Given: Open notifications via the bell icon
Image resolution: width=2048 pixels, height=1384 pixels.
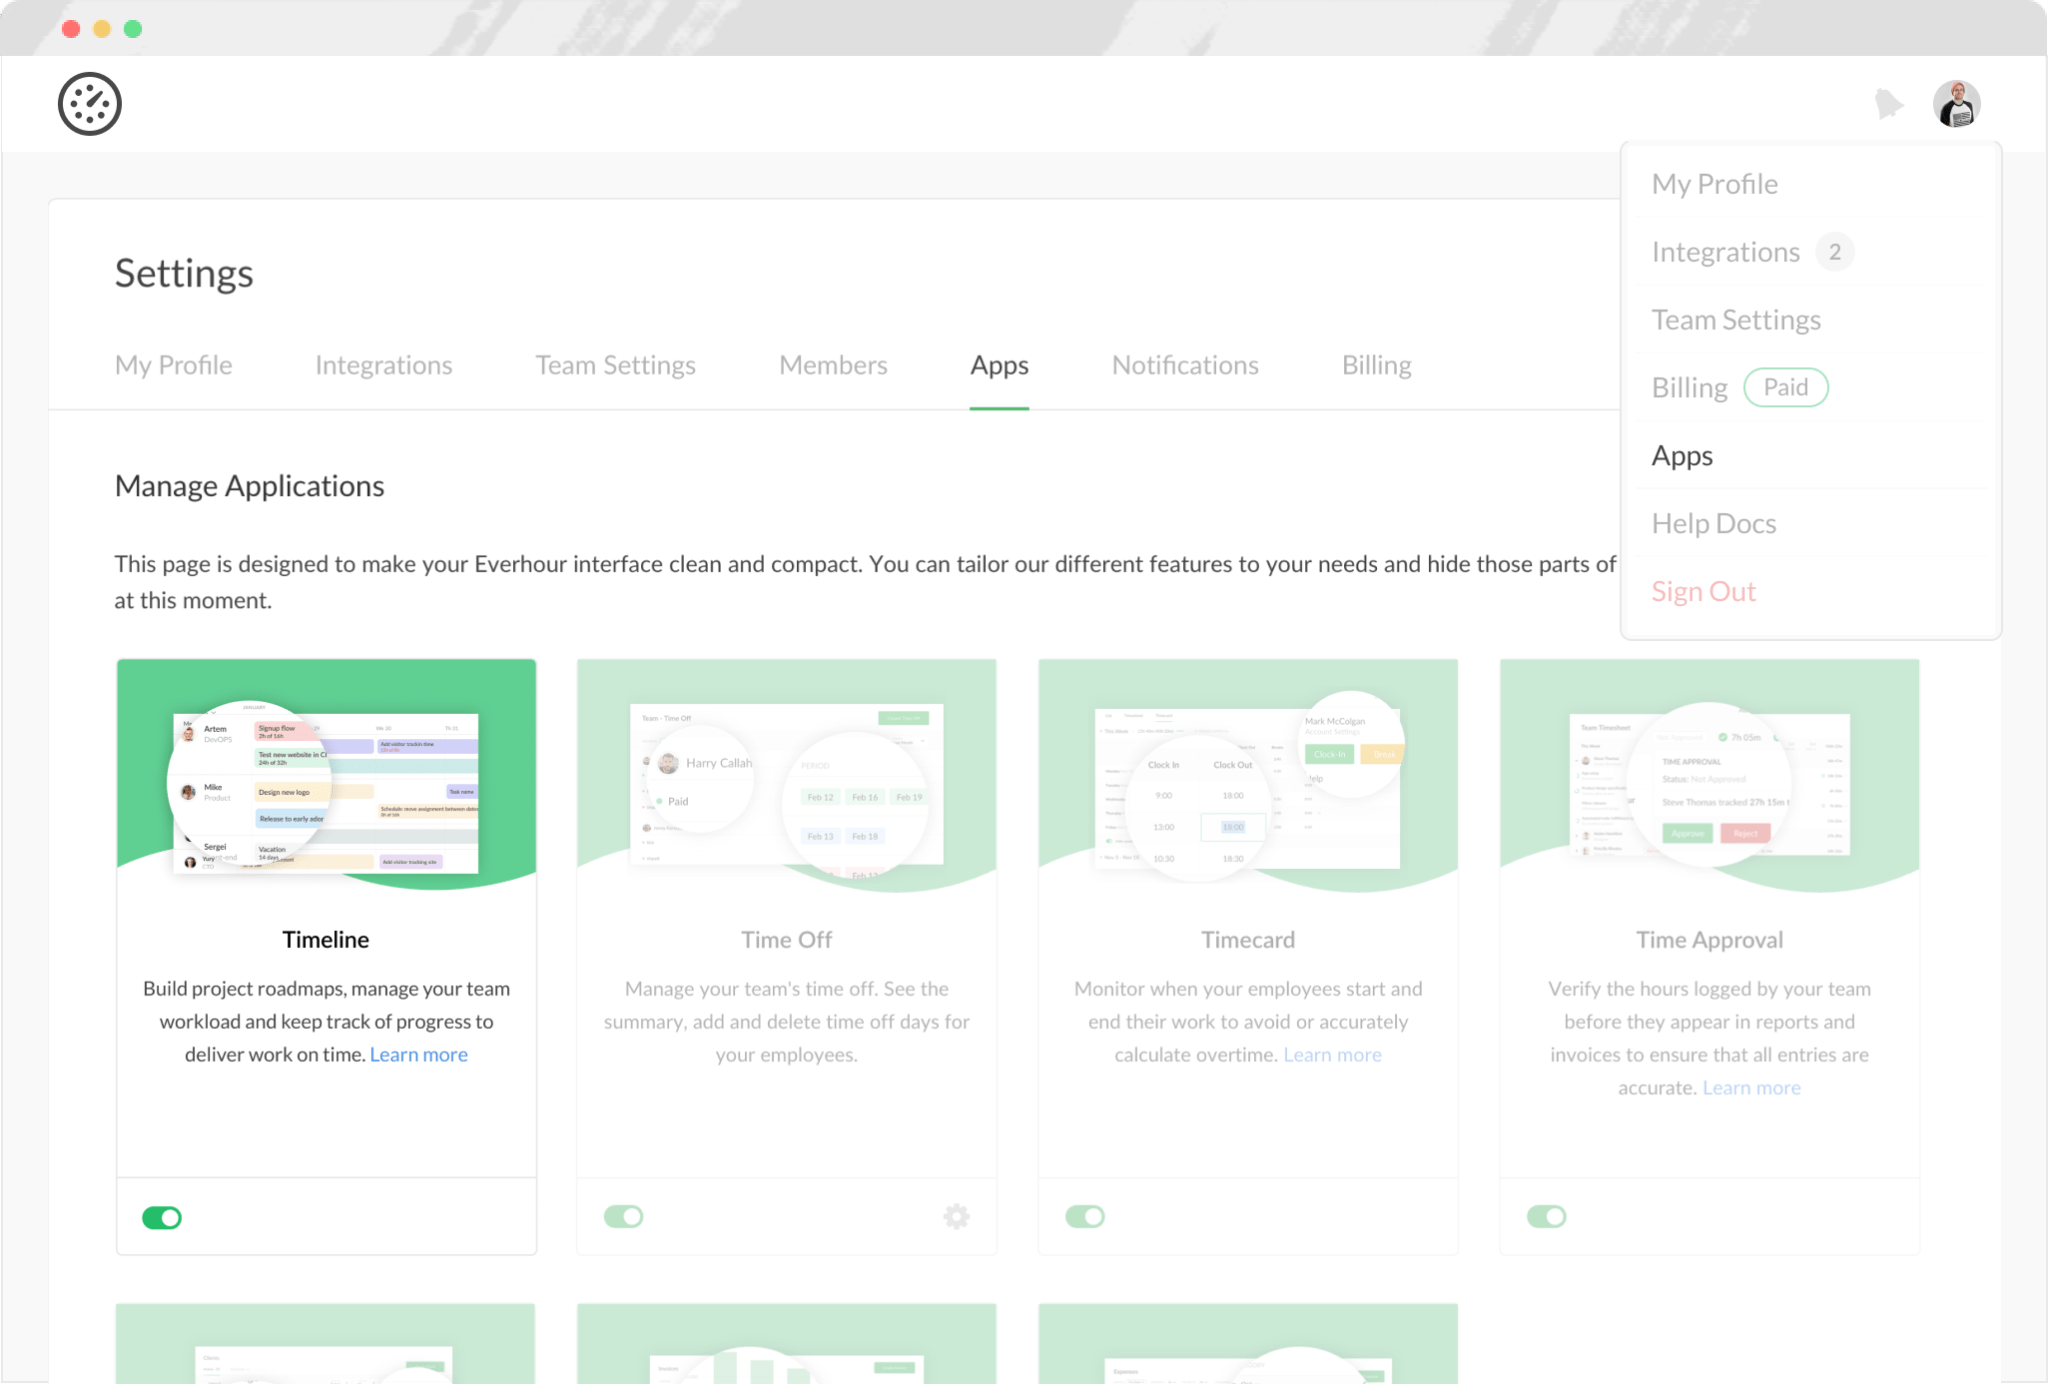Looking at the screenshot, I should pos(1889,103).
